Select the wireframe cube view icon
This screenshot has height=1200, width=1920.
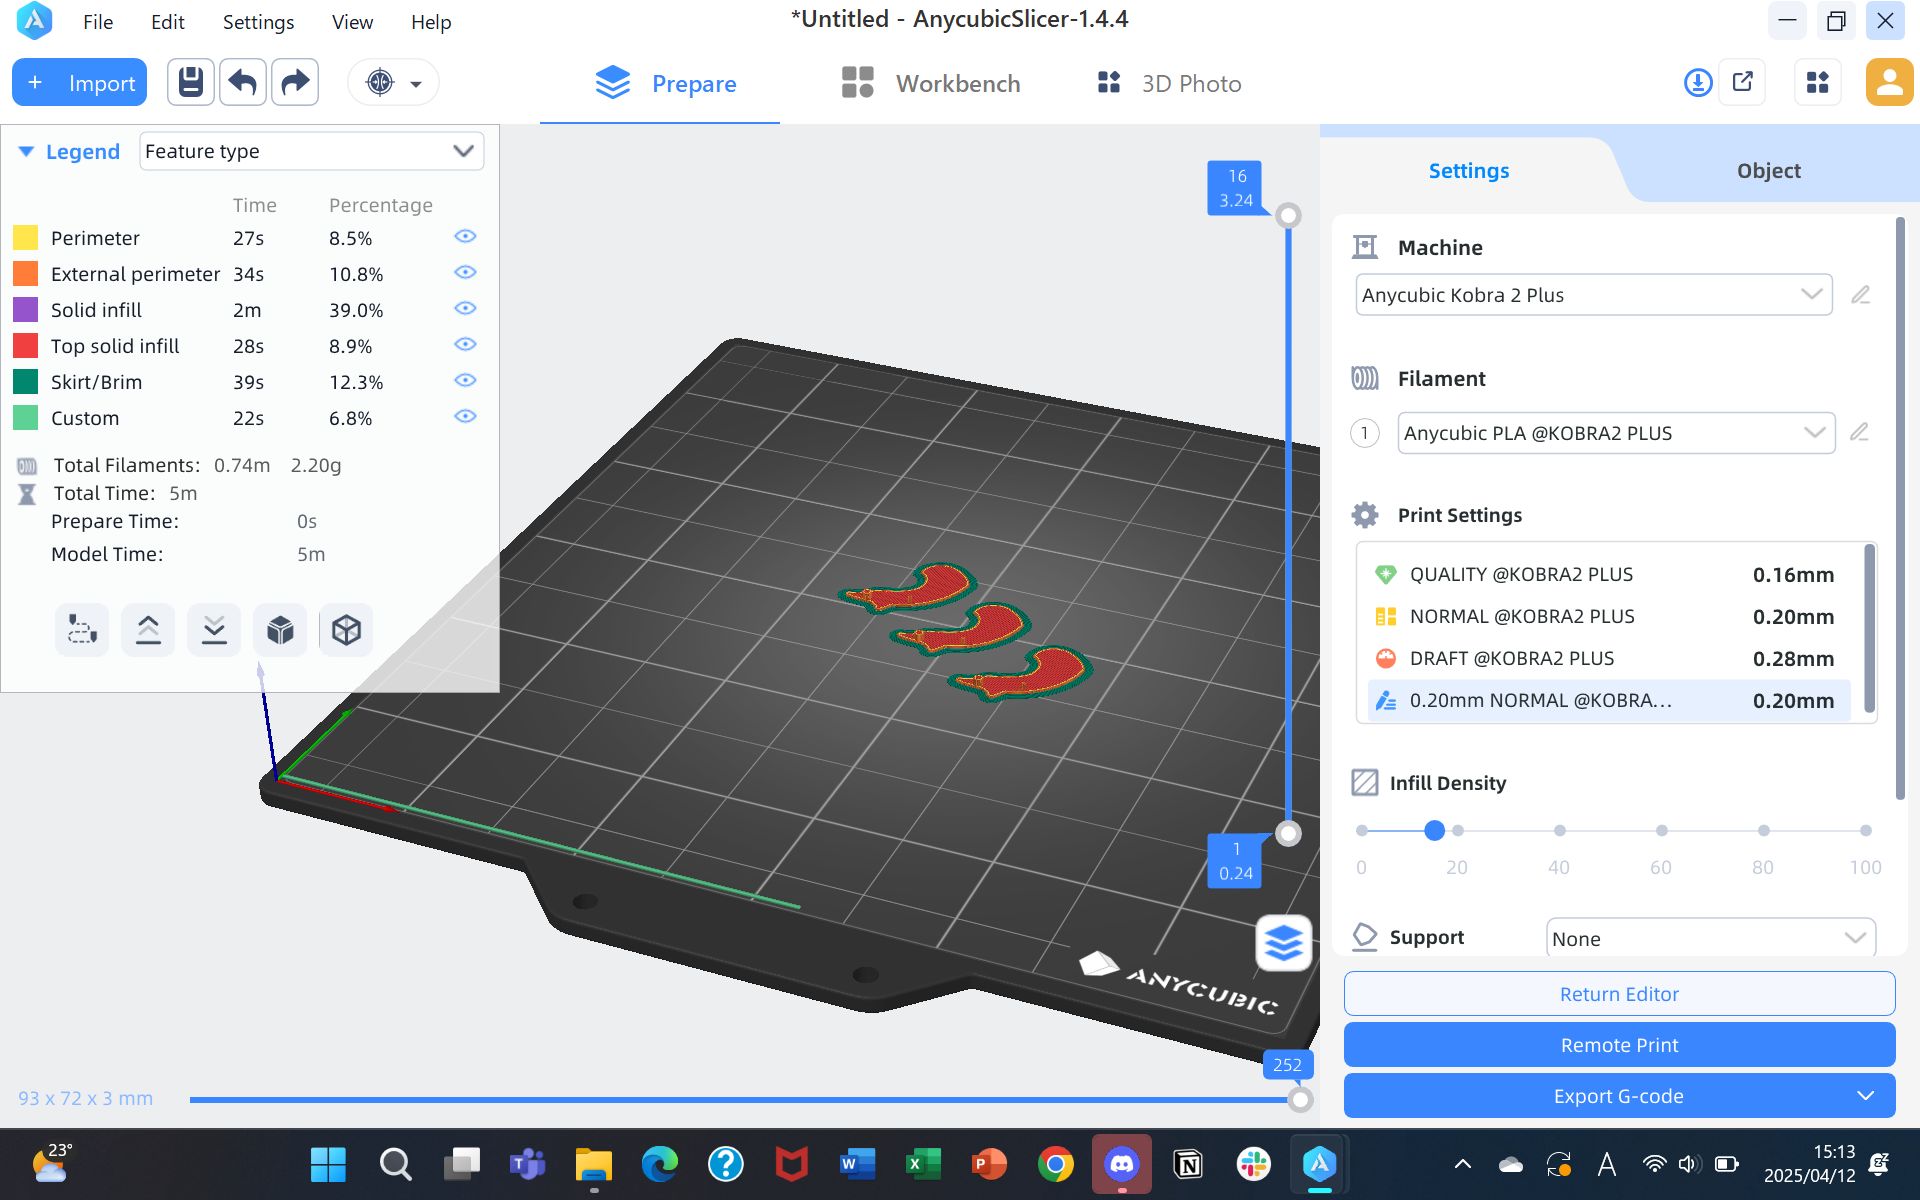(x=346, y=630)
